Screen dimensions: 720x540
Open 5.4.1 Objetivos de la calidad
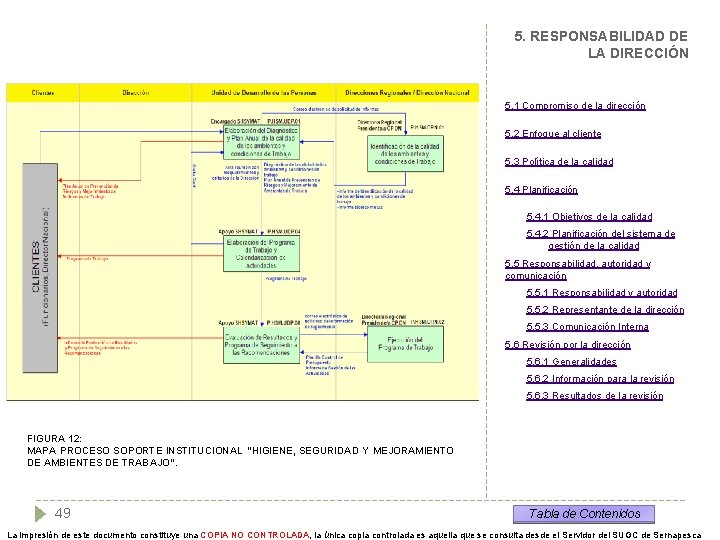(x=589, y=217)
